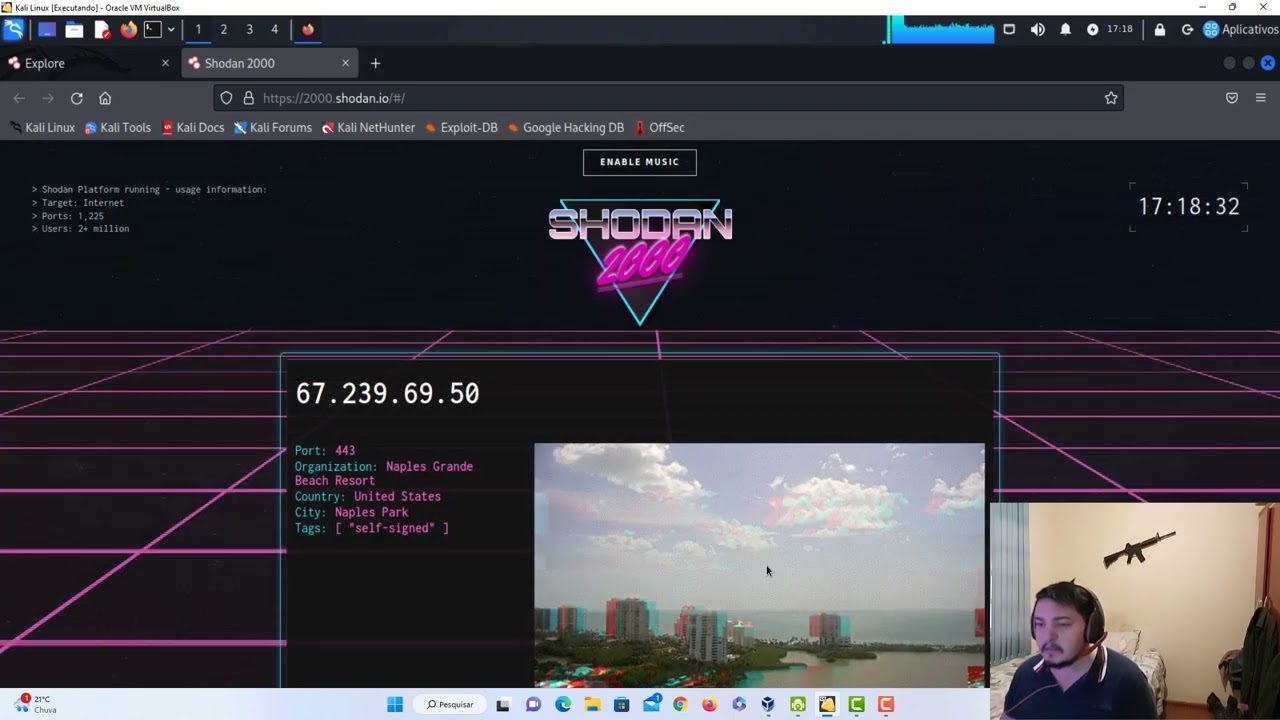Click the 17:18 panel clock
Viewport: 1280px width, 720px height.
point(1120,30)
